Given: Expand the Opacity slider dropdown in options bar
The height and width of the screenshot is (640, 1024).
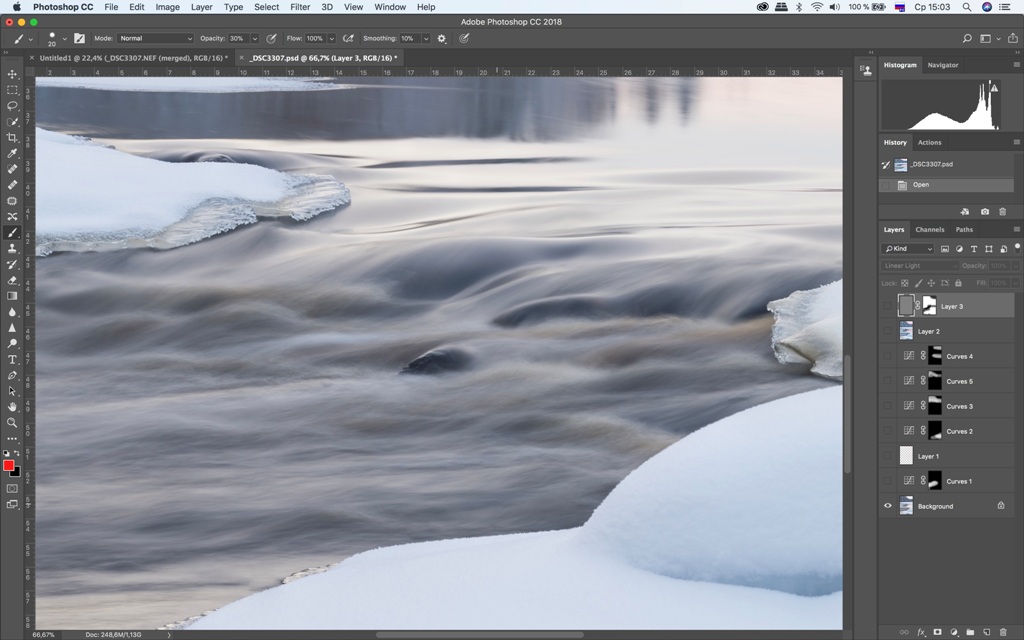Looking at the screenshot, I should click(253, 39).
